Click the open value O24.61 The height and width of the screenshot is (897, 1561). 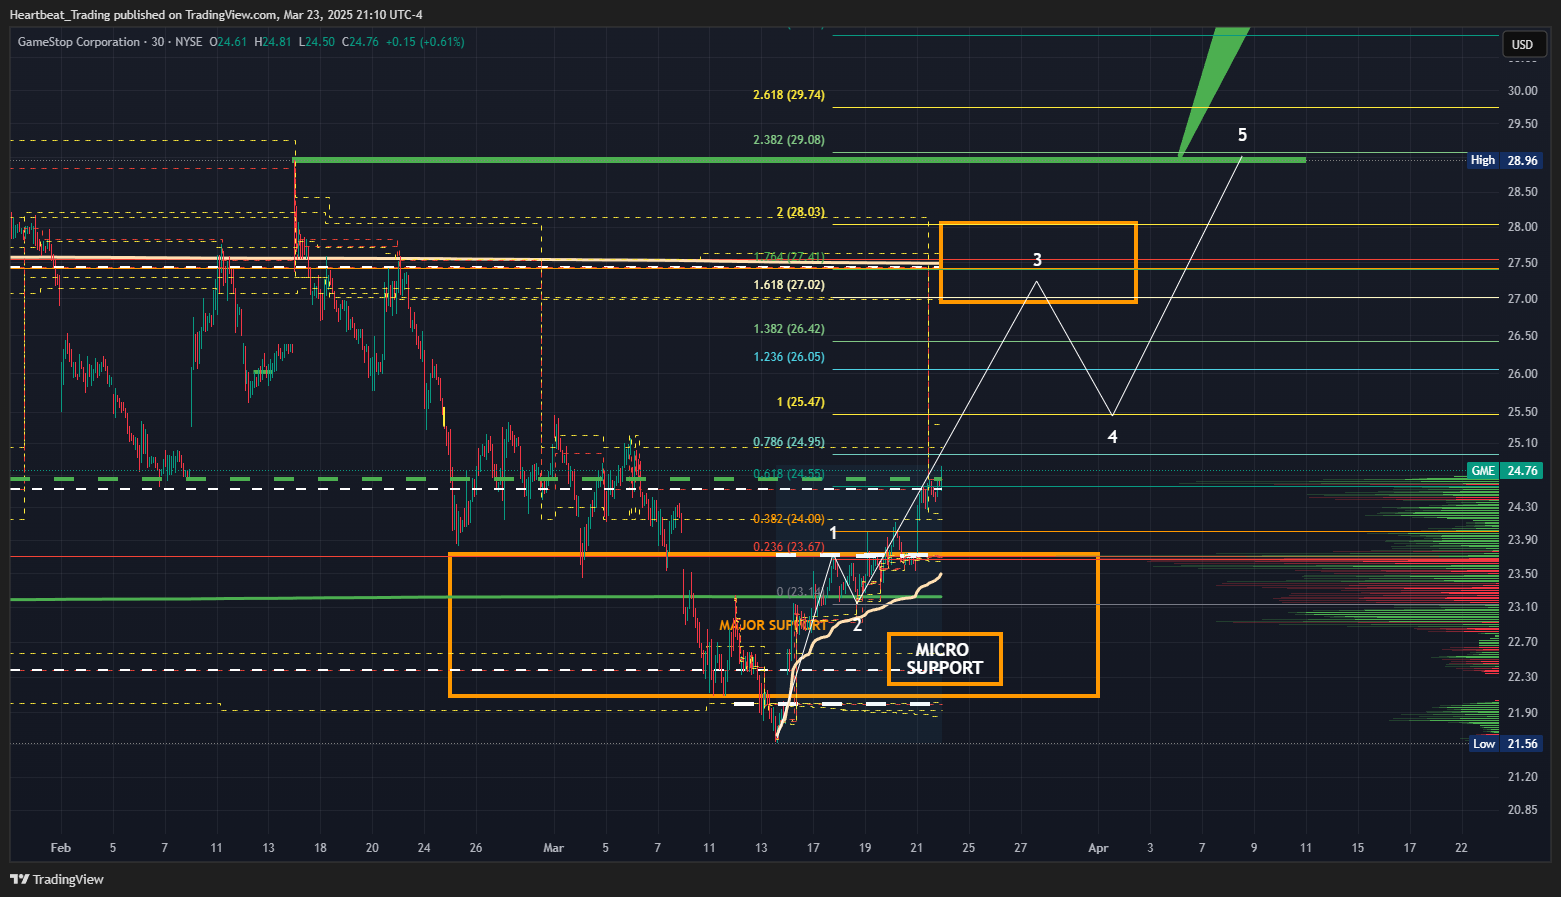point(228,42)
